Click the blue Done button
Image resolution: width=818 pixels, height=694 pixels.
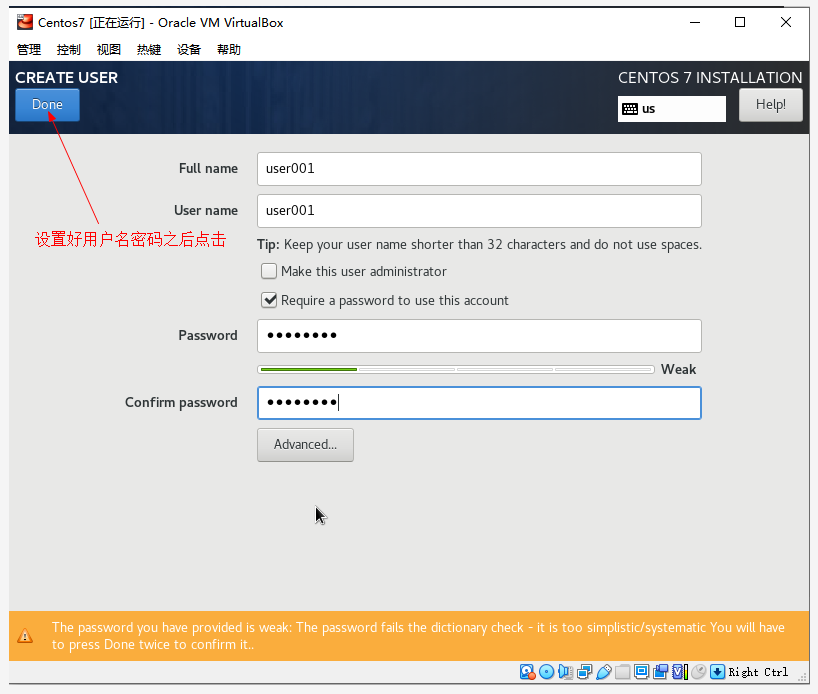pyautogui.click(x=47, y=105)
